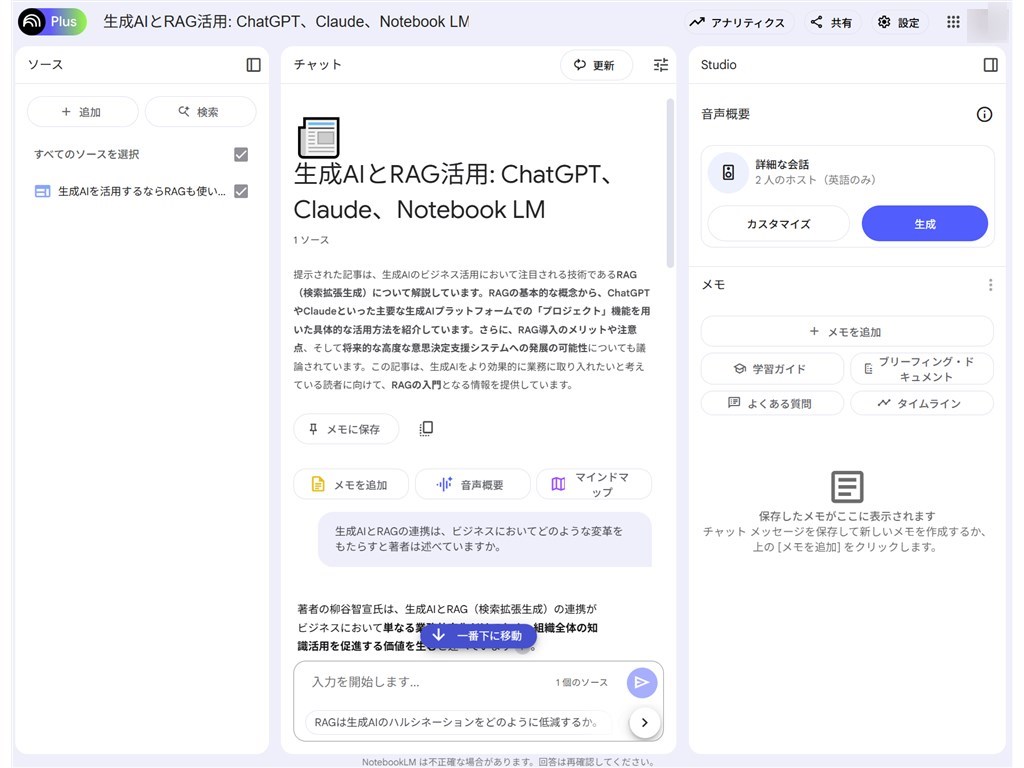Image resolution: width=1024 pixels, height=768 pixels.
Task: Click カスタマイズ audio overview button
Action: tap(778, 224)
